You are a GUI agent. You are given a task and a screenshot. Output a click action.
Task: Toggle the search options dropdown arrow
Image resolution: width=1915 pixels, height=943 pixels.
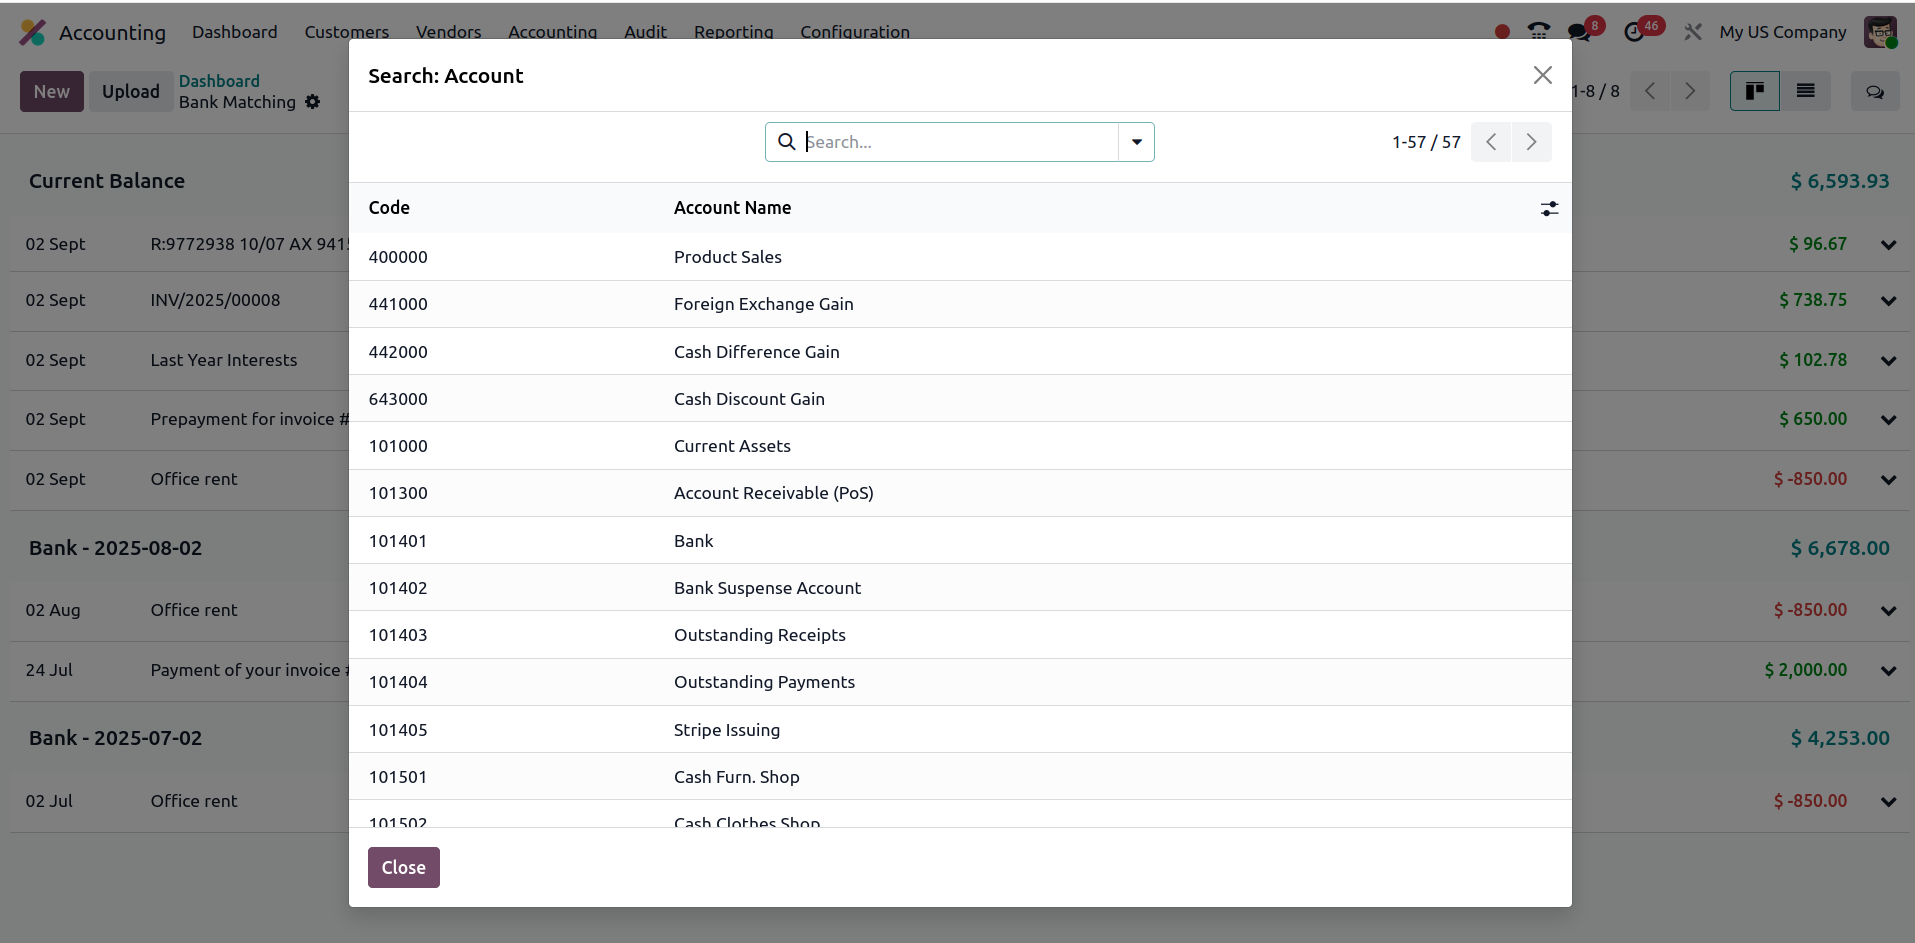click(1136, 142)
